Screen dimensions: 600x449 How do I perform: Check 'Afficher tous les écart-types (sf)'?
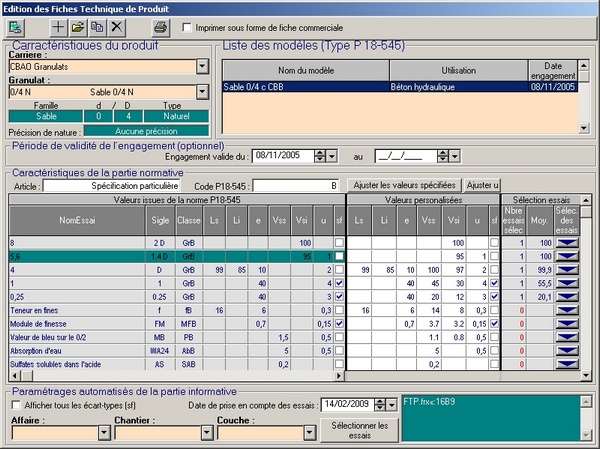(x=15, y=405)
